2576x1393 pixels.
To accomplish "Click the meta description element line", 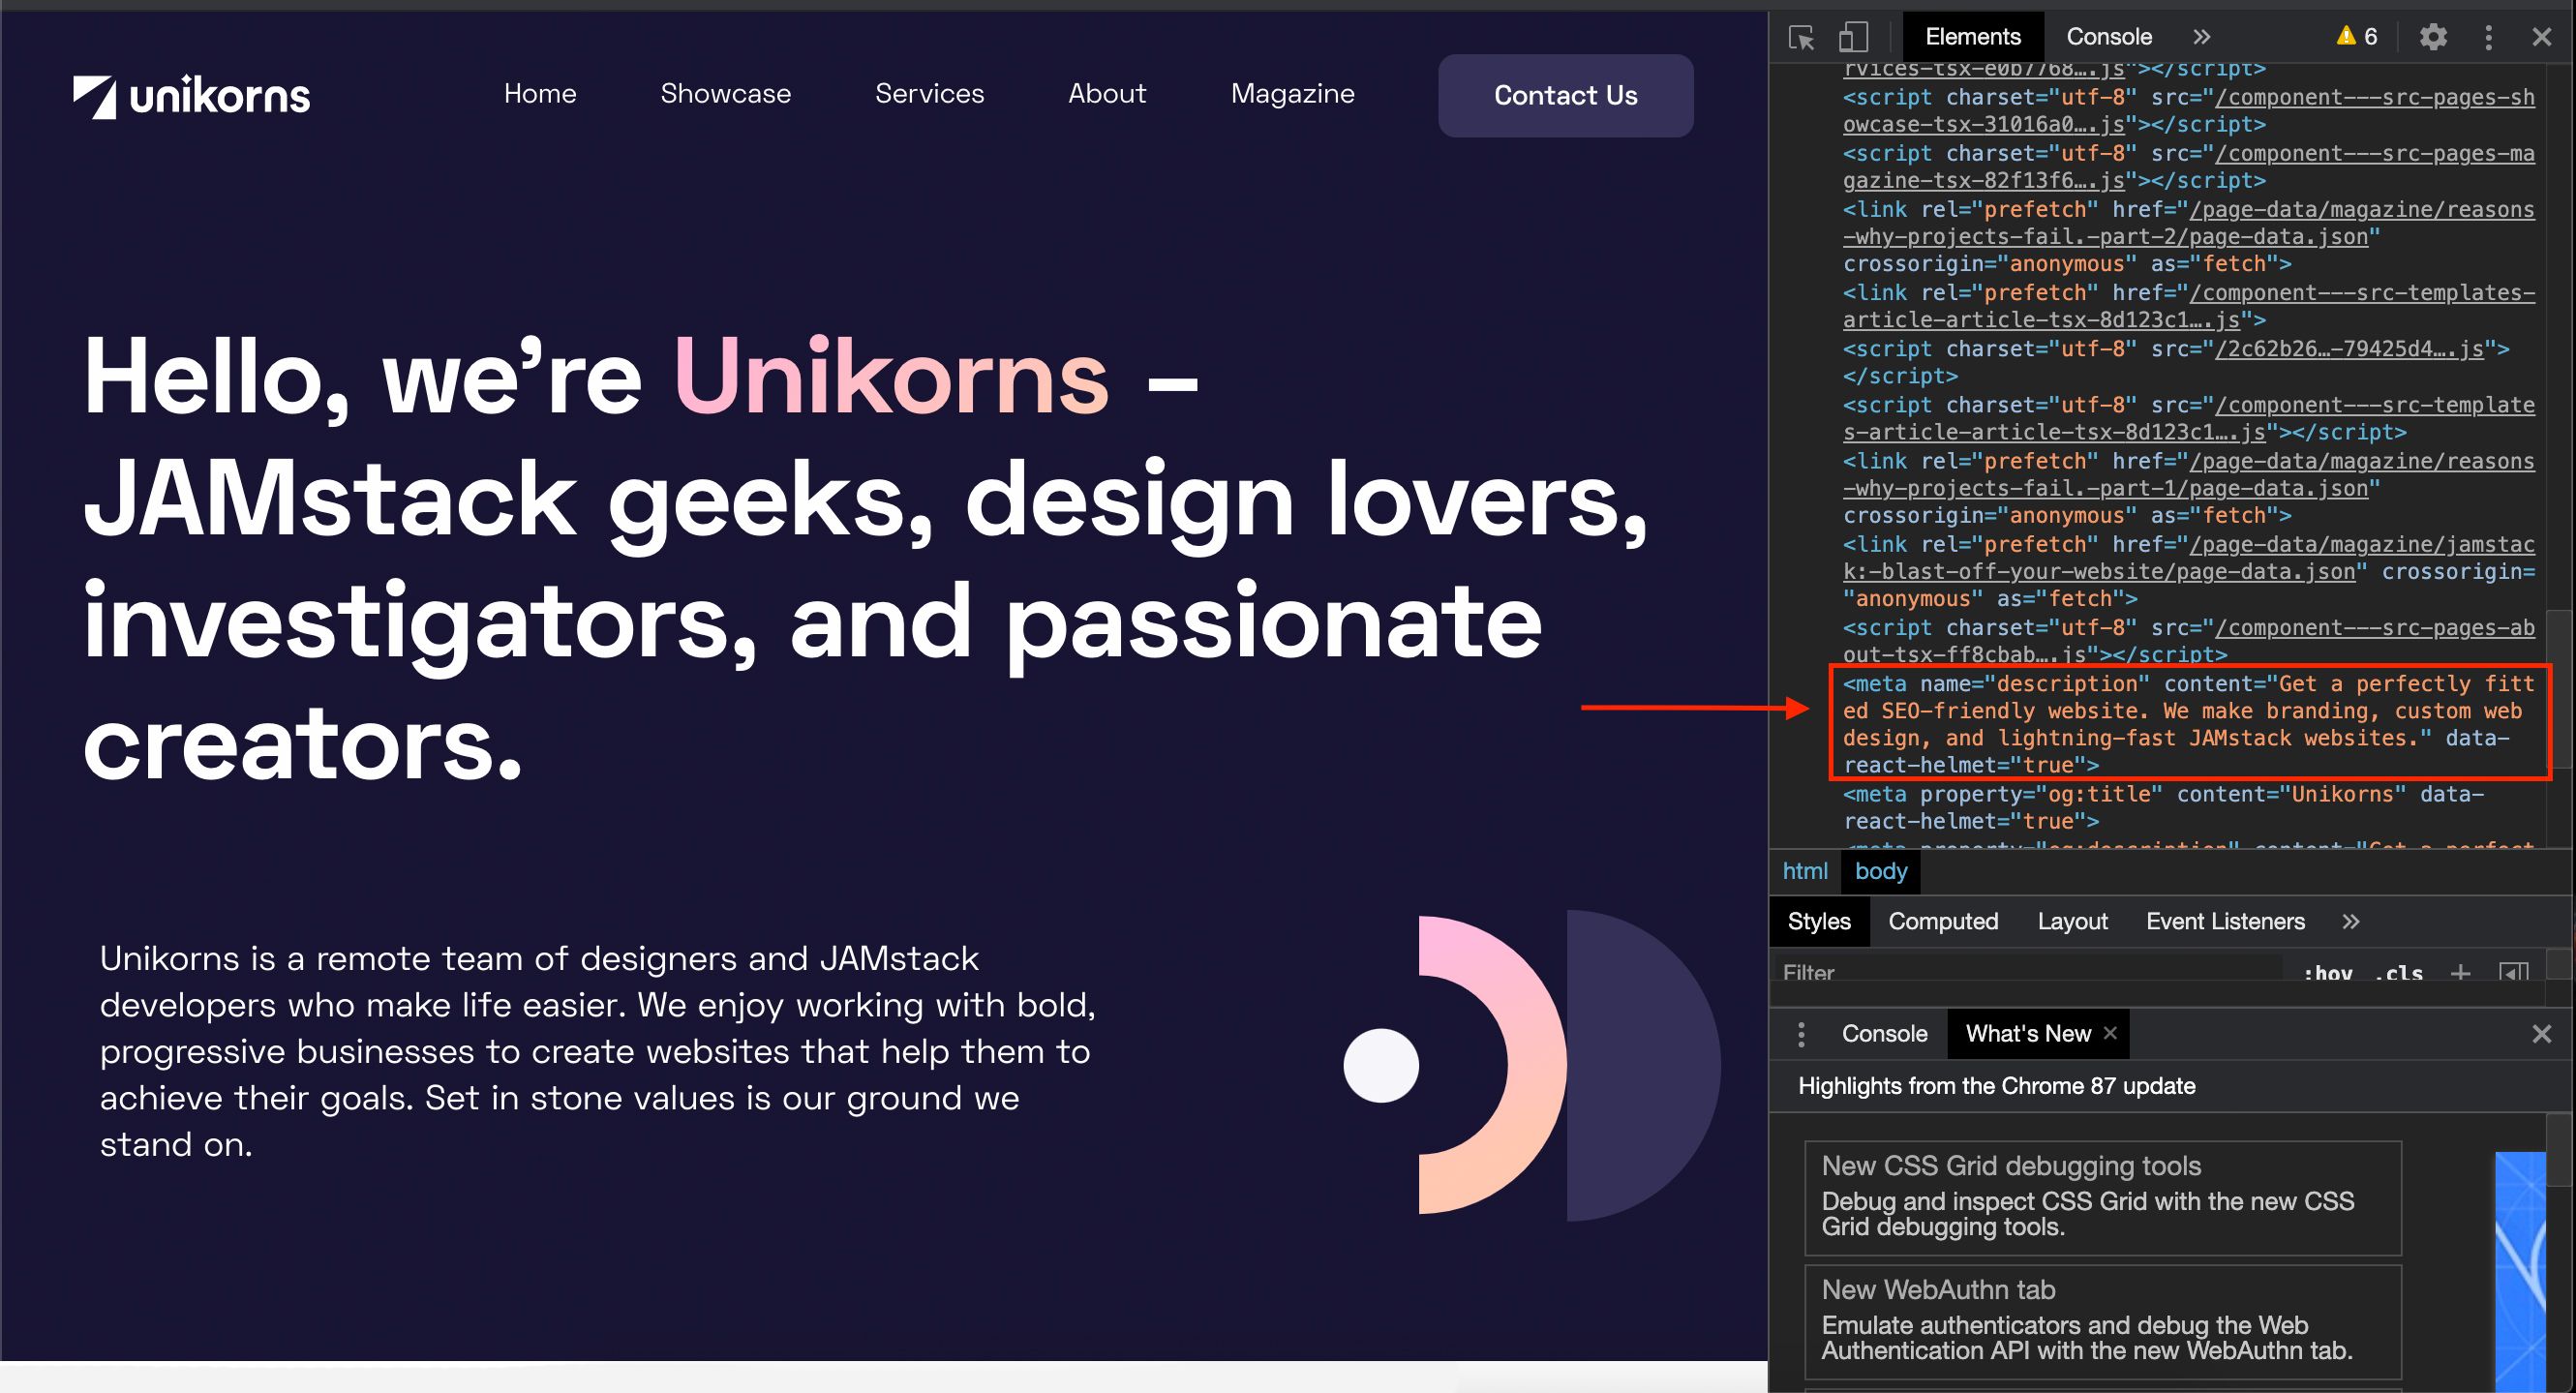I will 2189,724.
